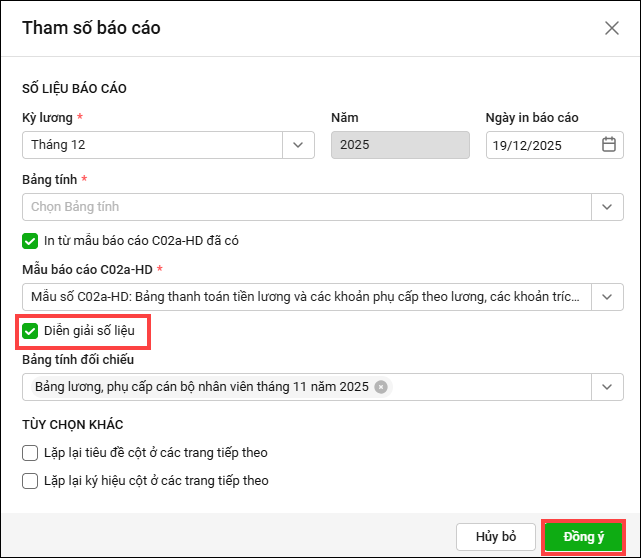Click the Bảng lương tháng 11 năm 2025 tag
Screen dimensions: 641x558
(x=200, y=386)
